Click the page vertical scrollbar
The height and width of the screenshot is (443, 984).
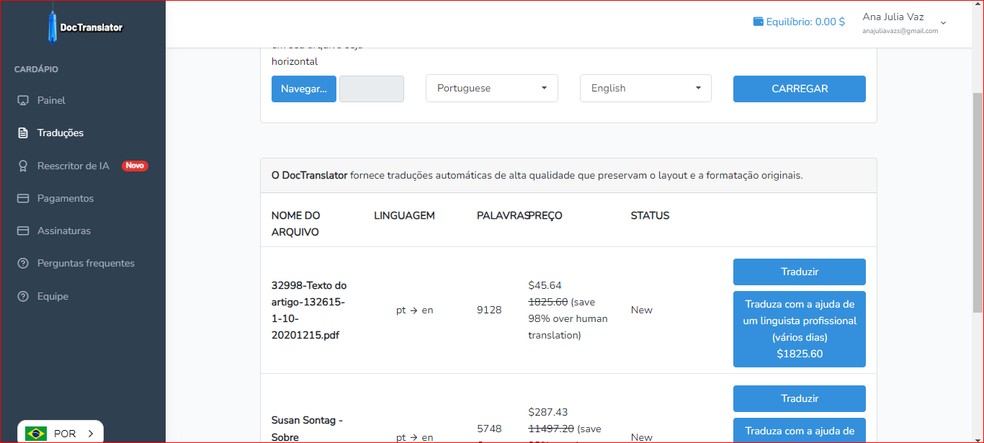(978, 201)
